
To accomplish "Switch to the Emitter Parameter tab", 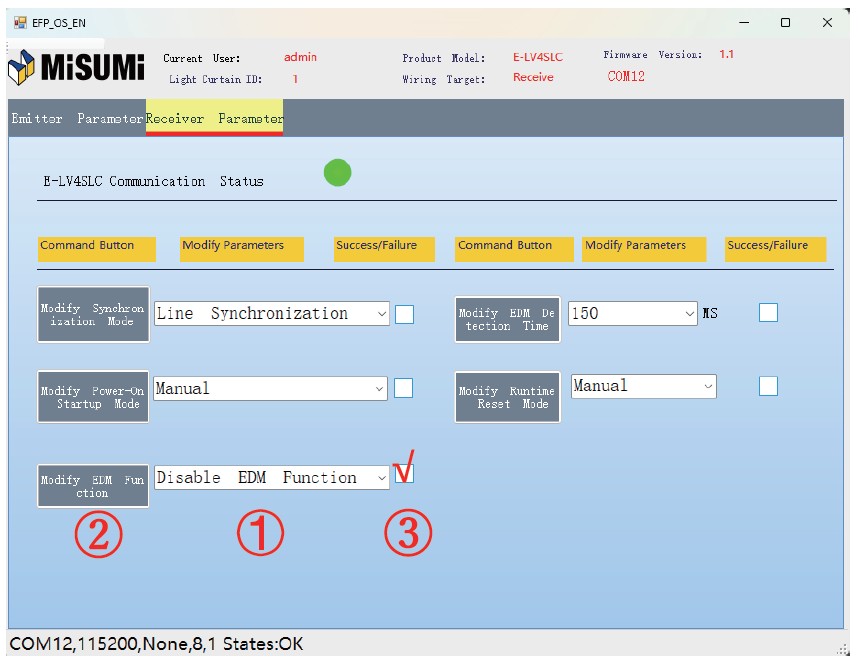I will 77,119.
